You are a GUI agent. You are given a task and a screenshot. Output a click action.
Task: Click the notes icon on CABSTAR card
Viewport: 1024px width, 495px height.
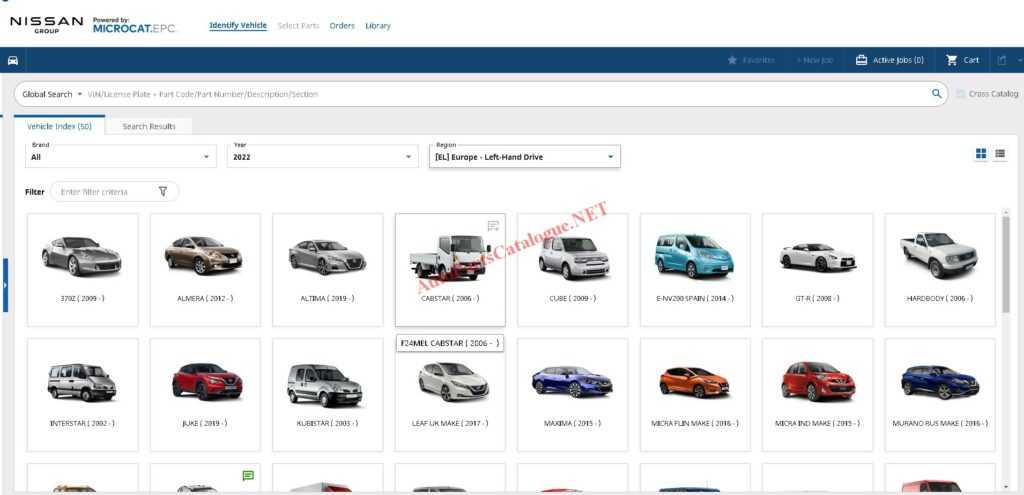(x=493, y=226)
